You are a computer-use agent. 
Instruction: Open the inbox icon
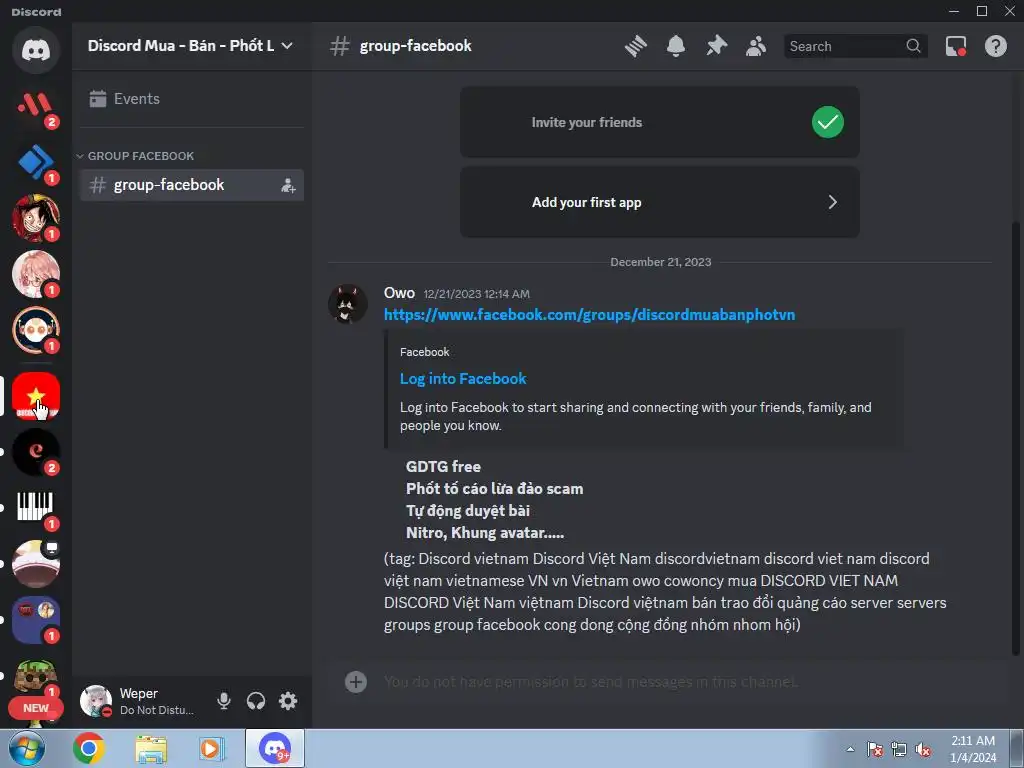click(956, 46)
